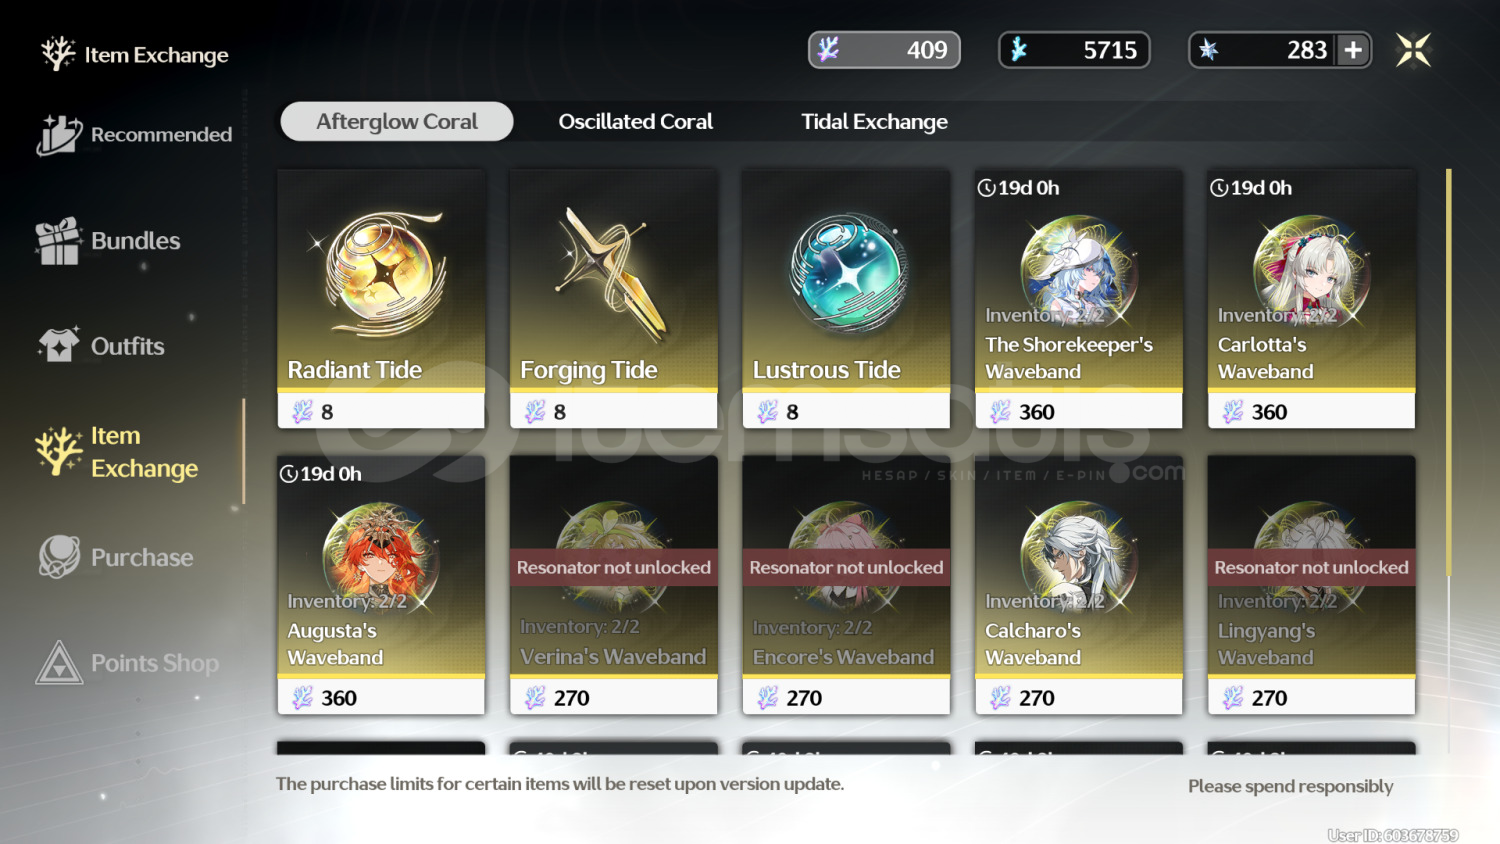Screen dimensions: 1500x844
Task: Open the Purchase section
Action: (x=116, y=557)
